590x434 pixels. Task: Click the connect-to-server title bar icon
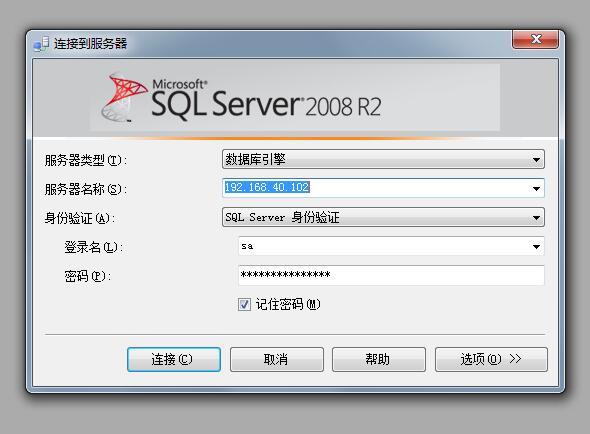[x=41, y=43]
